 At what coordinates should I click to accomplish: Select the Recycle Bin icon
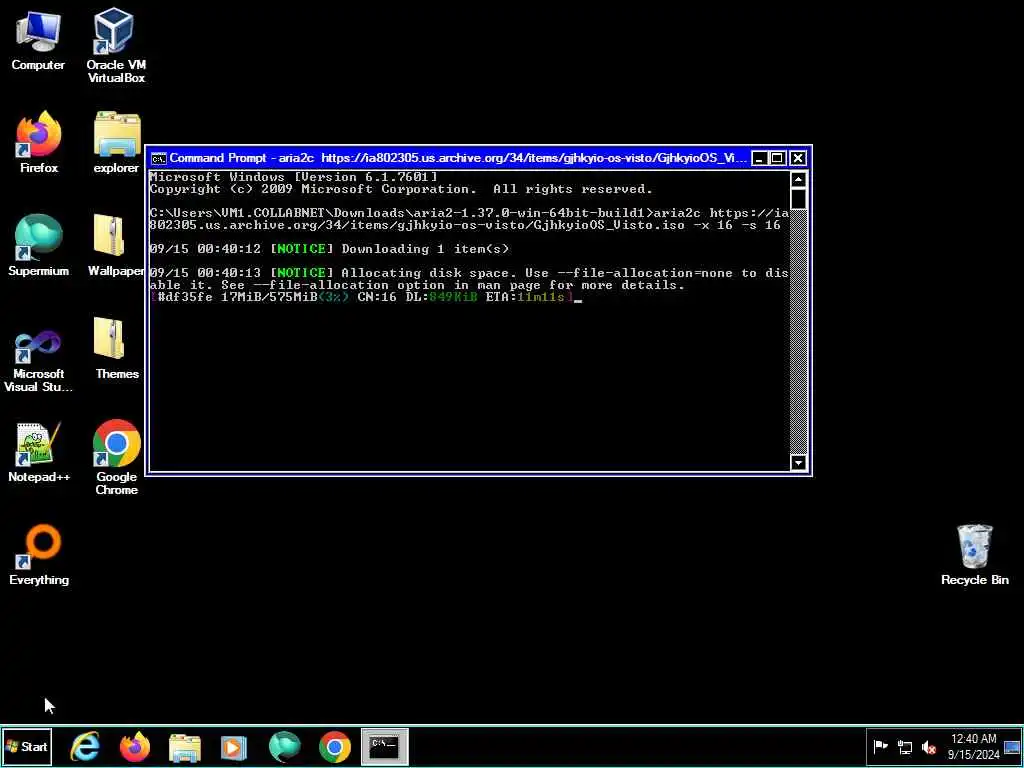[974, 554]
